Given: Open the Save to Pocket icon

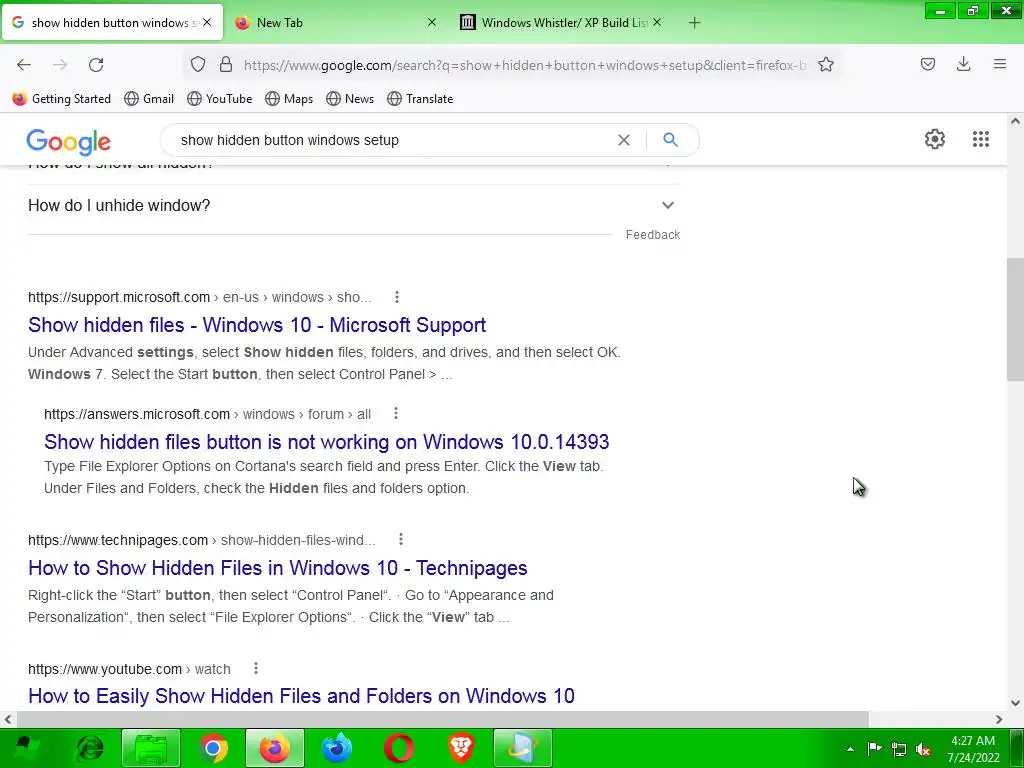Looking at the screenshot, I should click(928, 64).
